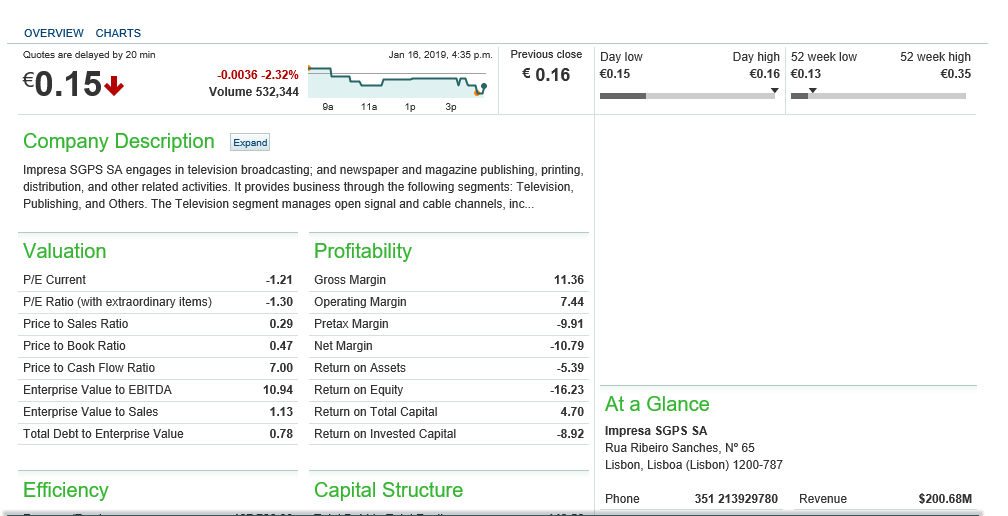Expand the Company Description text
This screenshot has width=1008, height=516.
[x=250, y=143]
